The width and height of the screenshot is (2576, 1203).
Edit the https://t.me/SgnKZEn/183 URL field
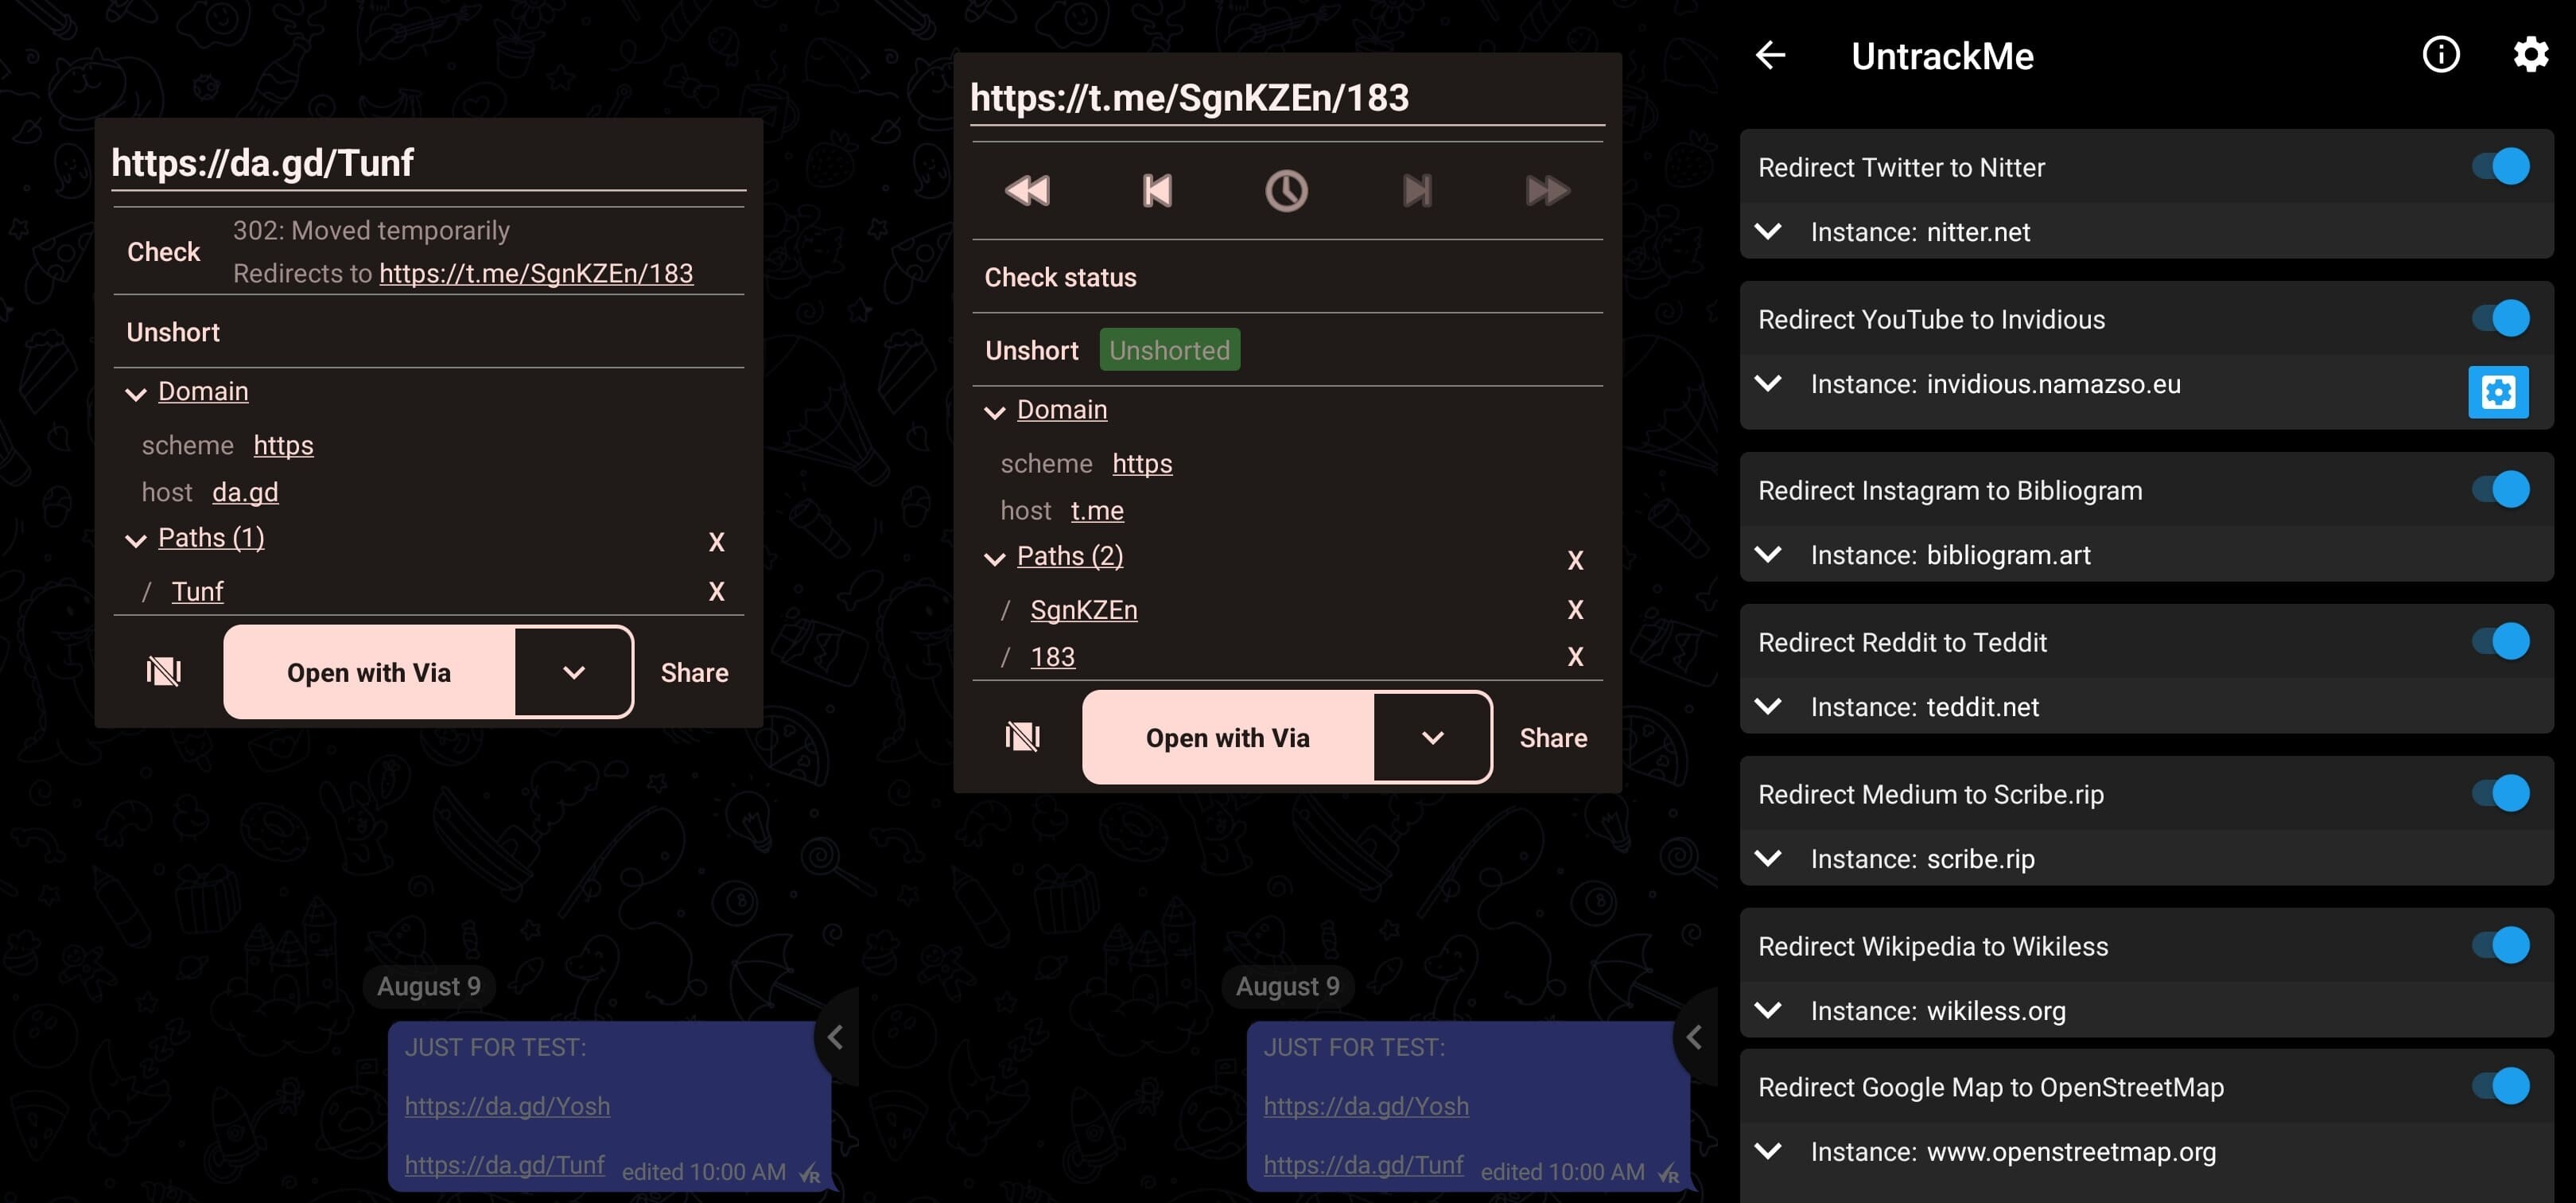tap(1287, 97)
